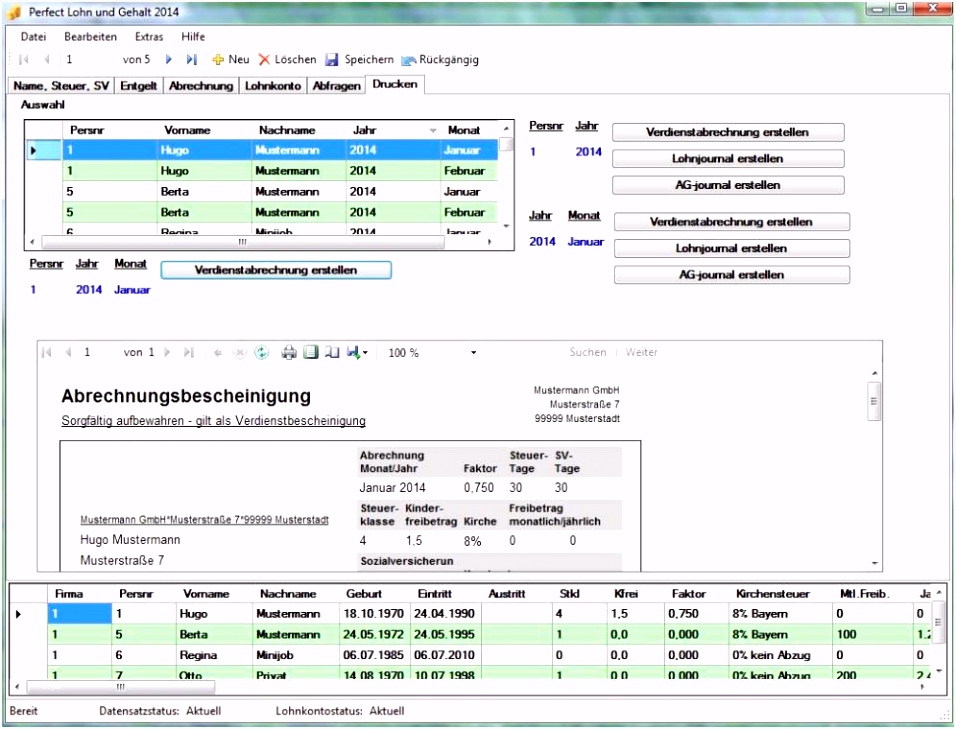Jump to last record in main toolbar
Viewport: 956px width, 729px height.
[191, 60]
